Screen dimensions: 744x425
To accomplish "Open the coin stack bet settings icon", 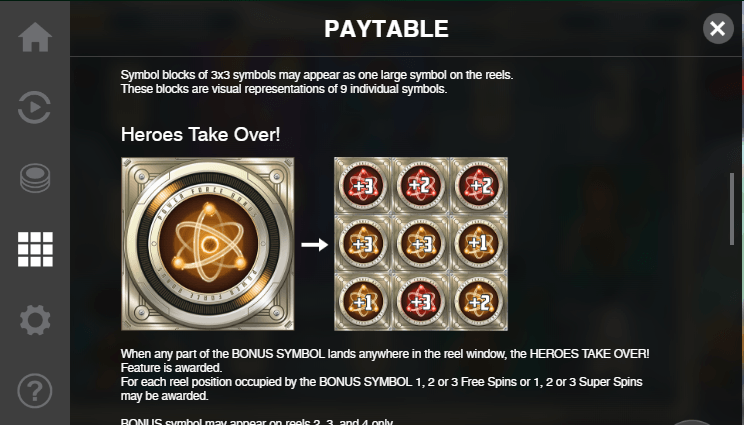I will pos(35,178).
